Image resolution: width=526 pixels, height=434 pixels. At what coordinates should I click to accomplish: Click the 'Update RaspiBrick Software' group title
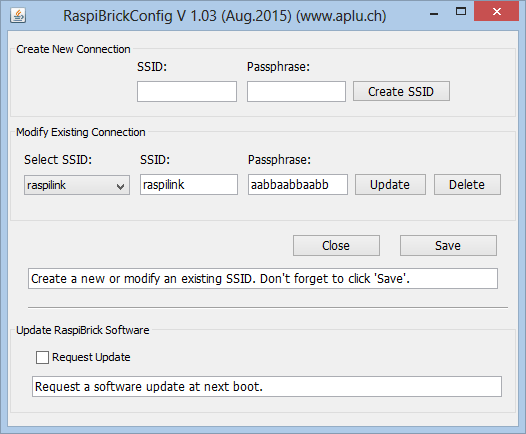(x=83, y=330)
